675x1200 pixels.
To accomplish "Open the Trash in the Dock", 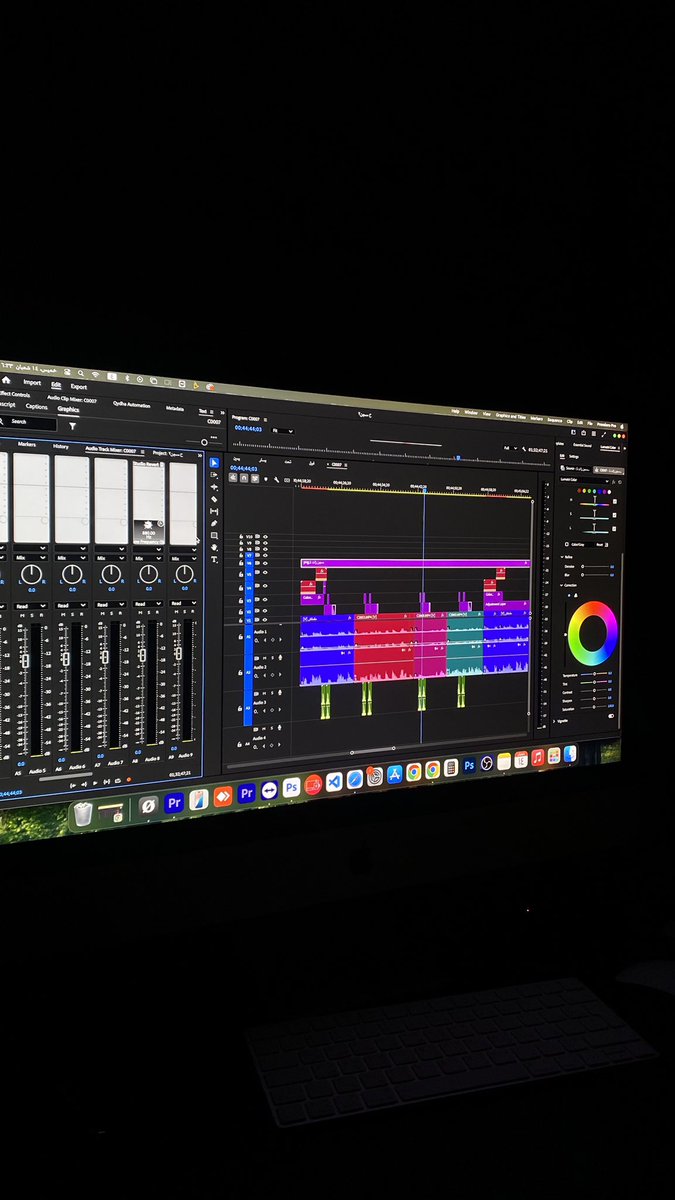I will click(x=84, y=815).
